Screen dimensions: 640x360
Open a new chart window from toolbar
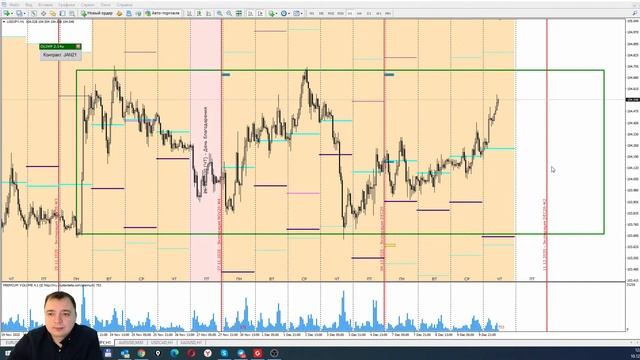(7, 13)
